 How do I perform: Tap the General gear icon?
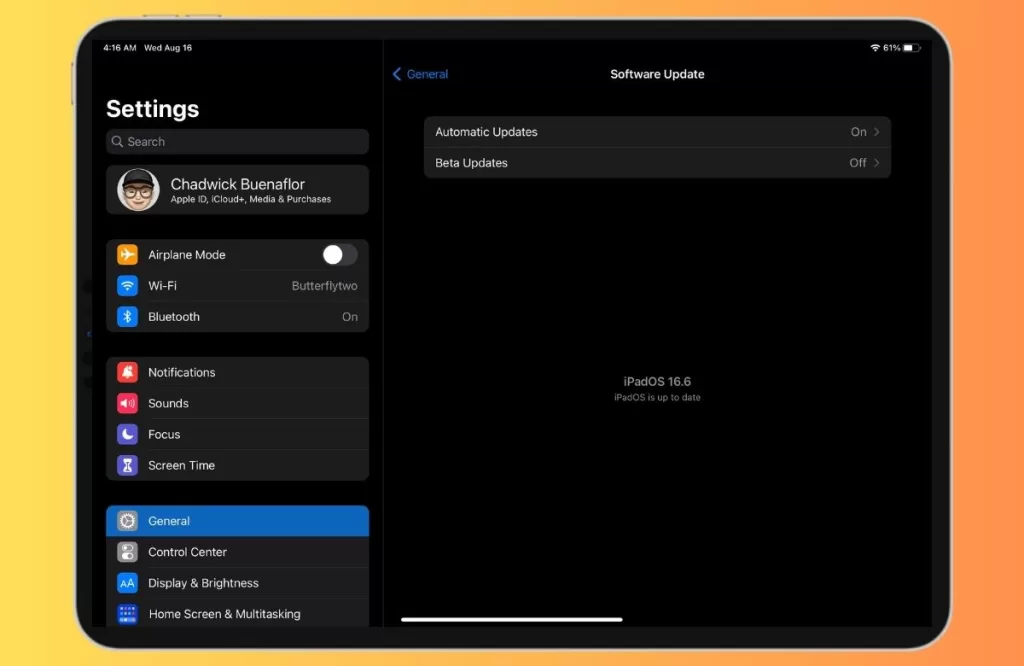coord(127,521)
